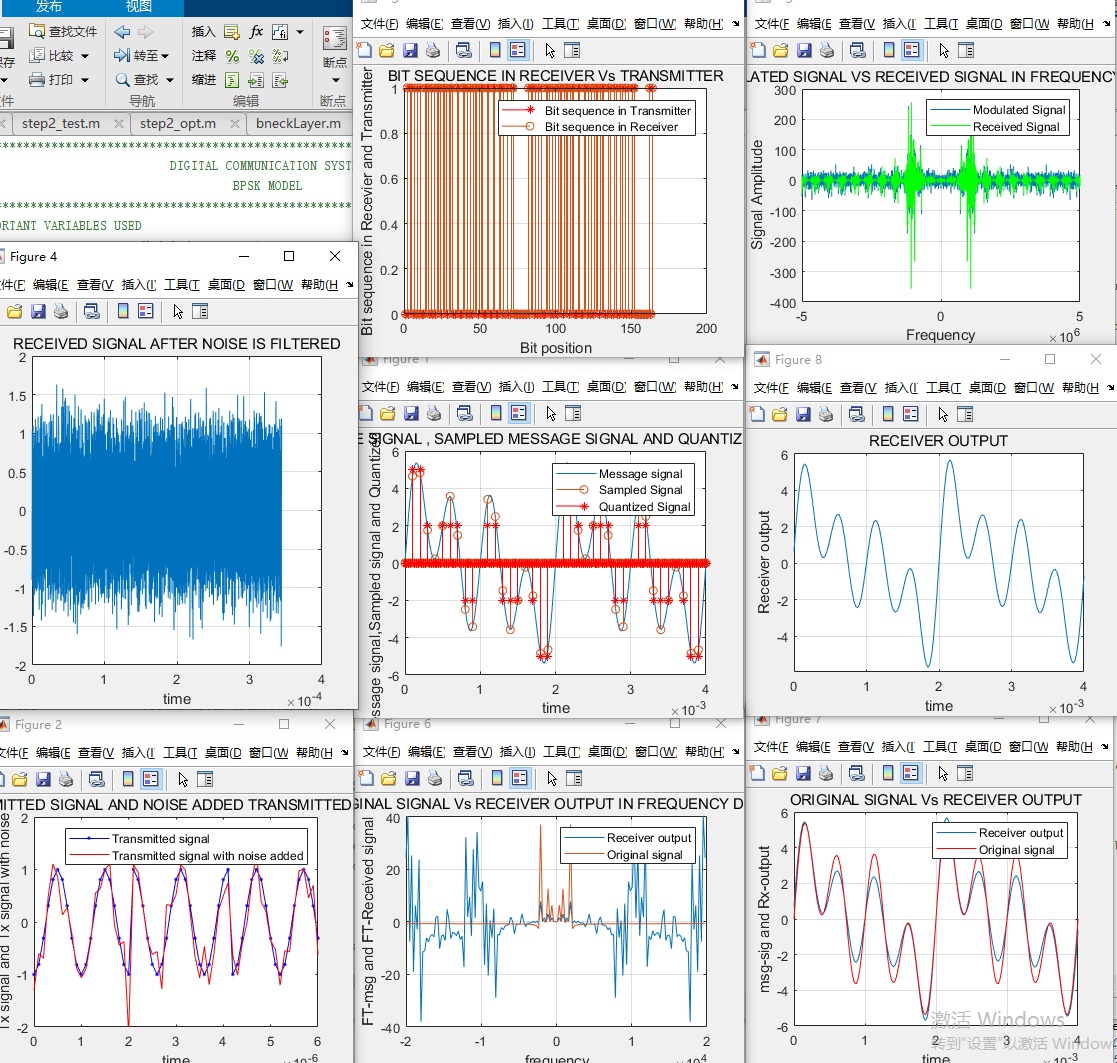Click Save icon in Figure 7 toolbar
This screenshot has height=1063, width=1117.
tap(803, 773)
